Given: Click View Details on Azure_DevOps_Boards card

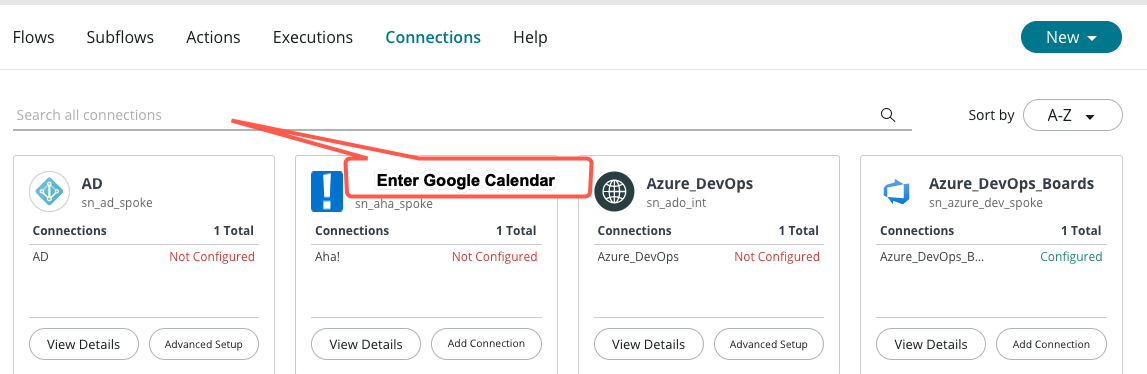Looking at the screenshot, I should pos(931,344).
